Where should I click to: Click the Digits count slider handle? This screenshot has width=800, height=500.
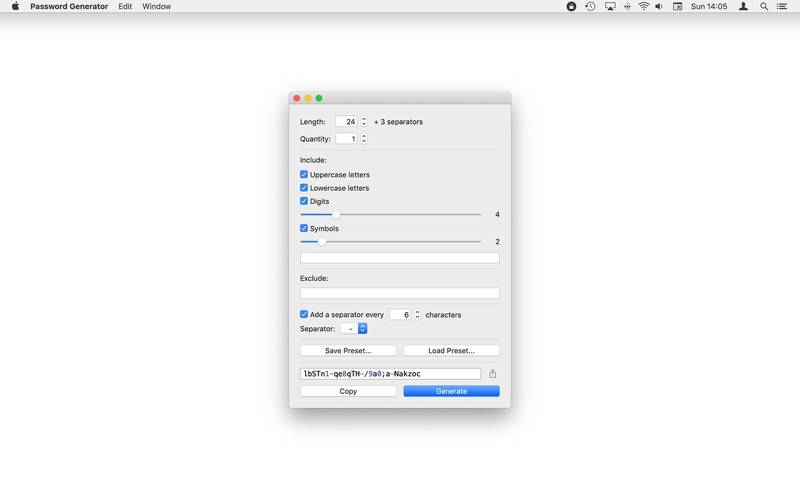[x=336, y=214]
